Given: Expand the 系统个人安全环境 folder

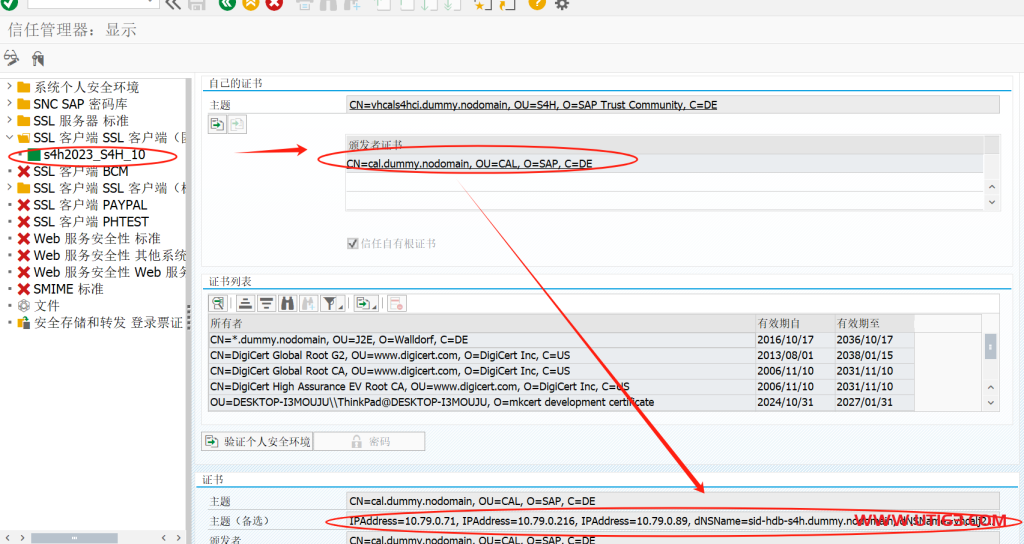Looking at the screenshot, I should (9, 88).
